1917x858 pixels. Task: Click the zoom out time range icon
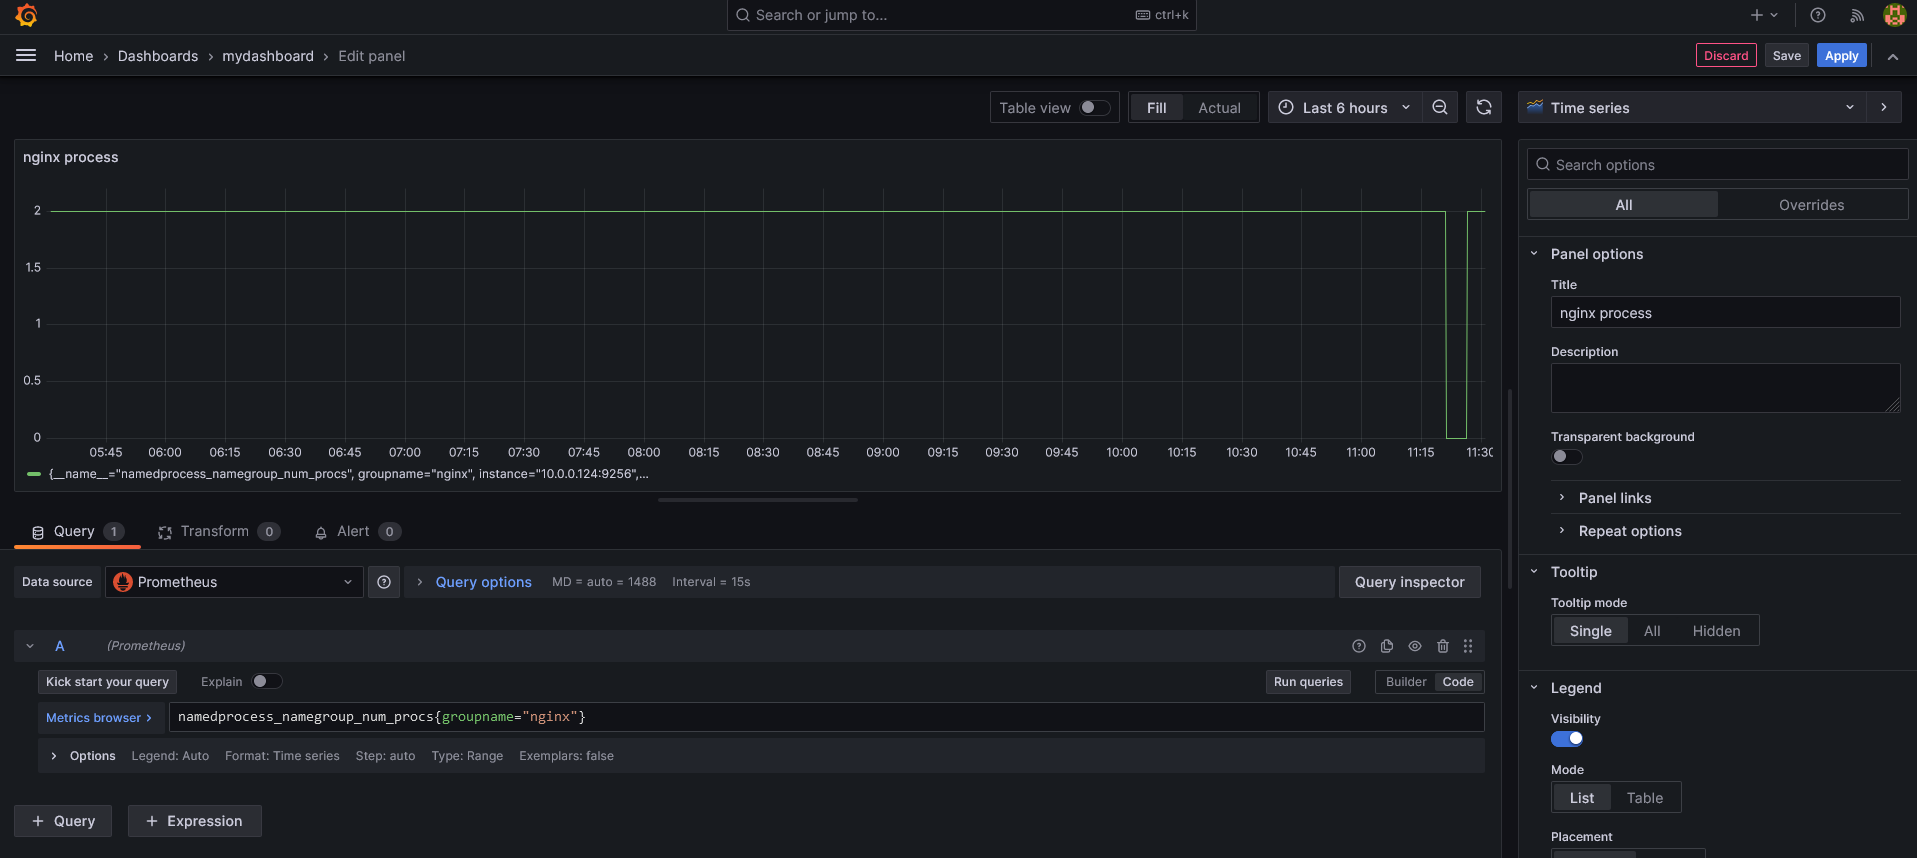[x=1440, y=108]
